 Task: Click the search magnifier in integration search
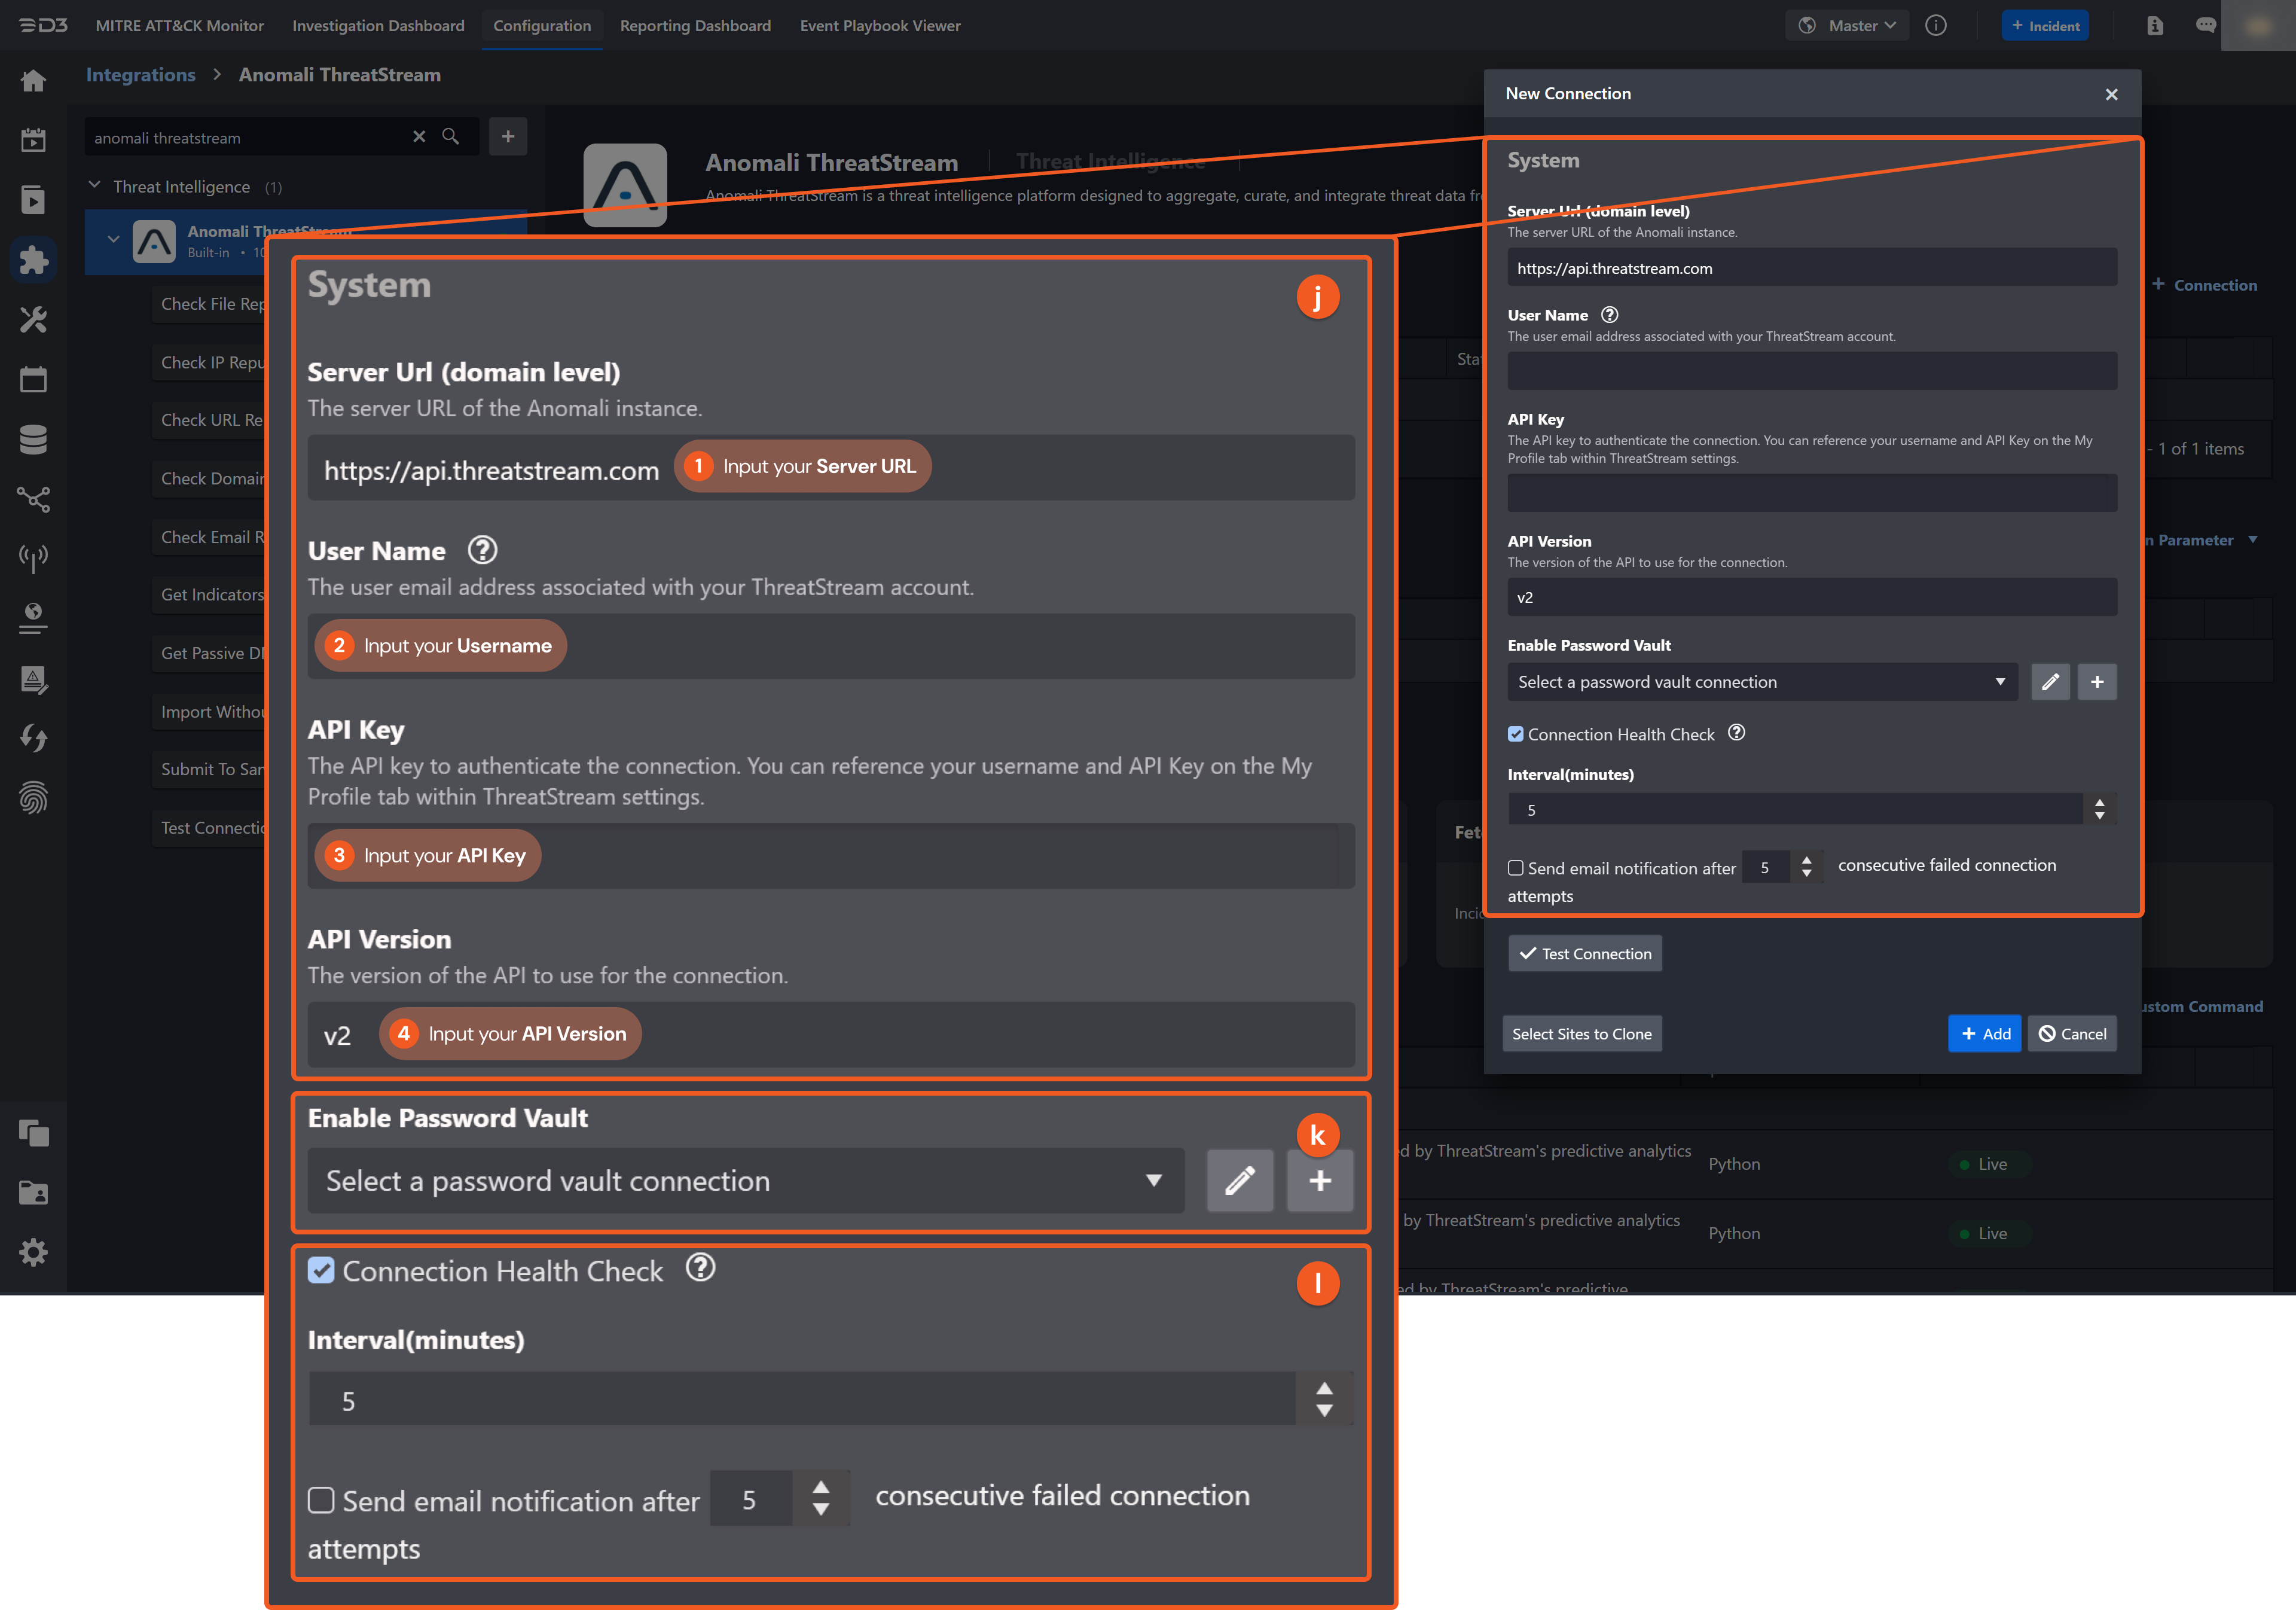(450, 137)
